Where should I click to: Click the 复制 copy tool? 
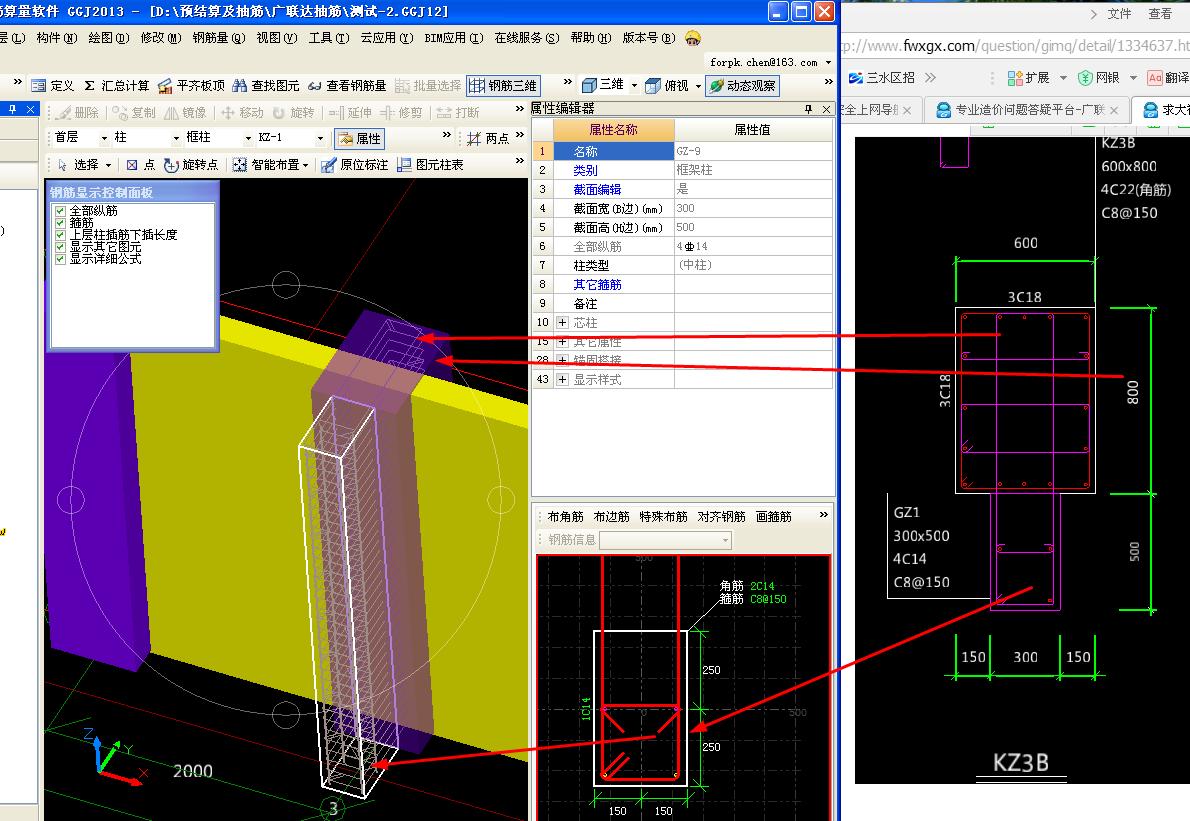point(134,112)
